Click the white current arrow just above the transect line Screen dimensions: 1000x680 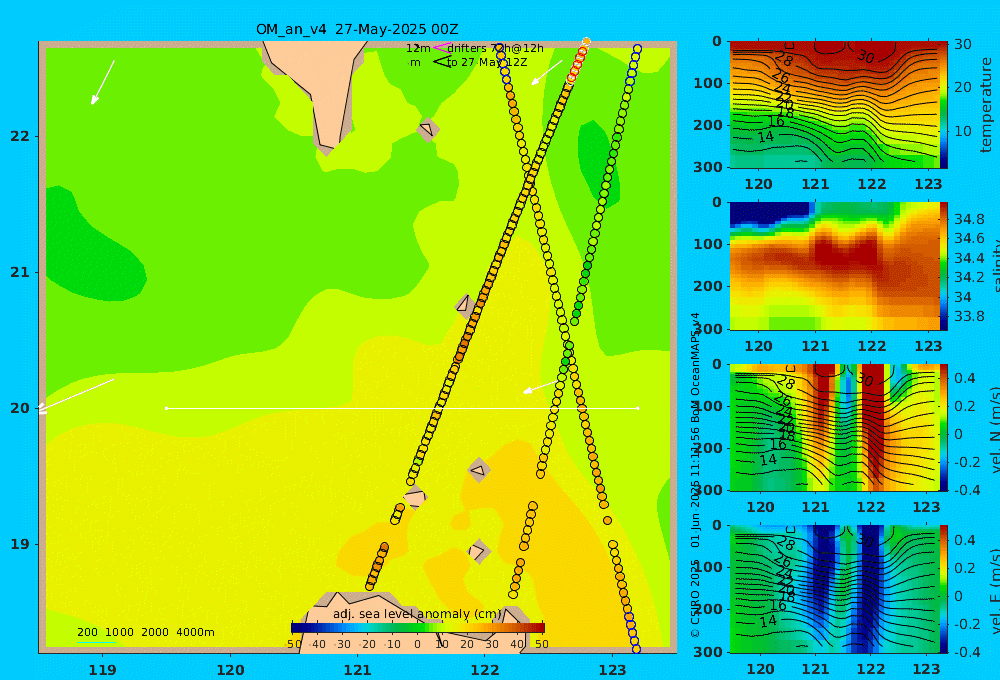[540, 387]
